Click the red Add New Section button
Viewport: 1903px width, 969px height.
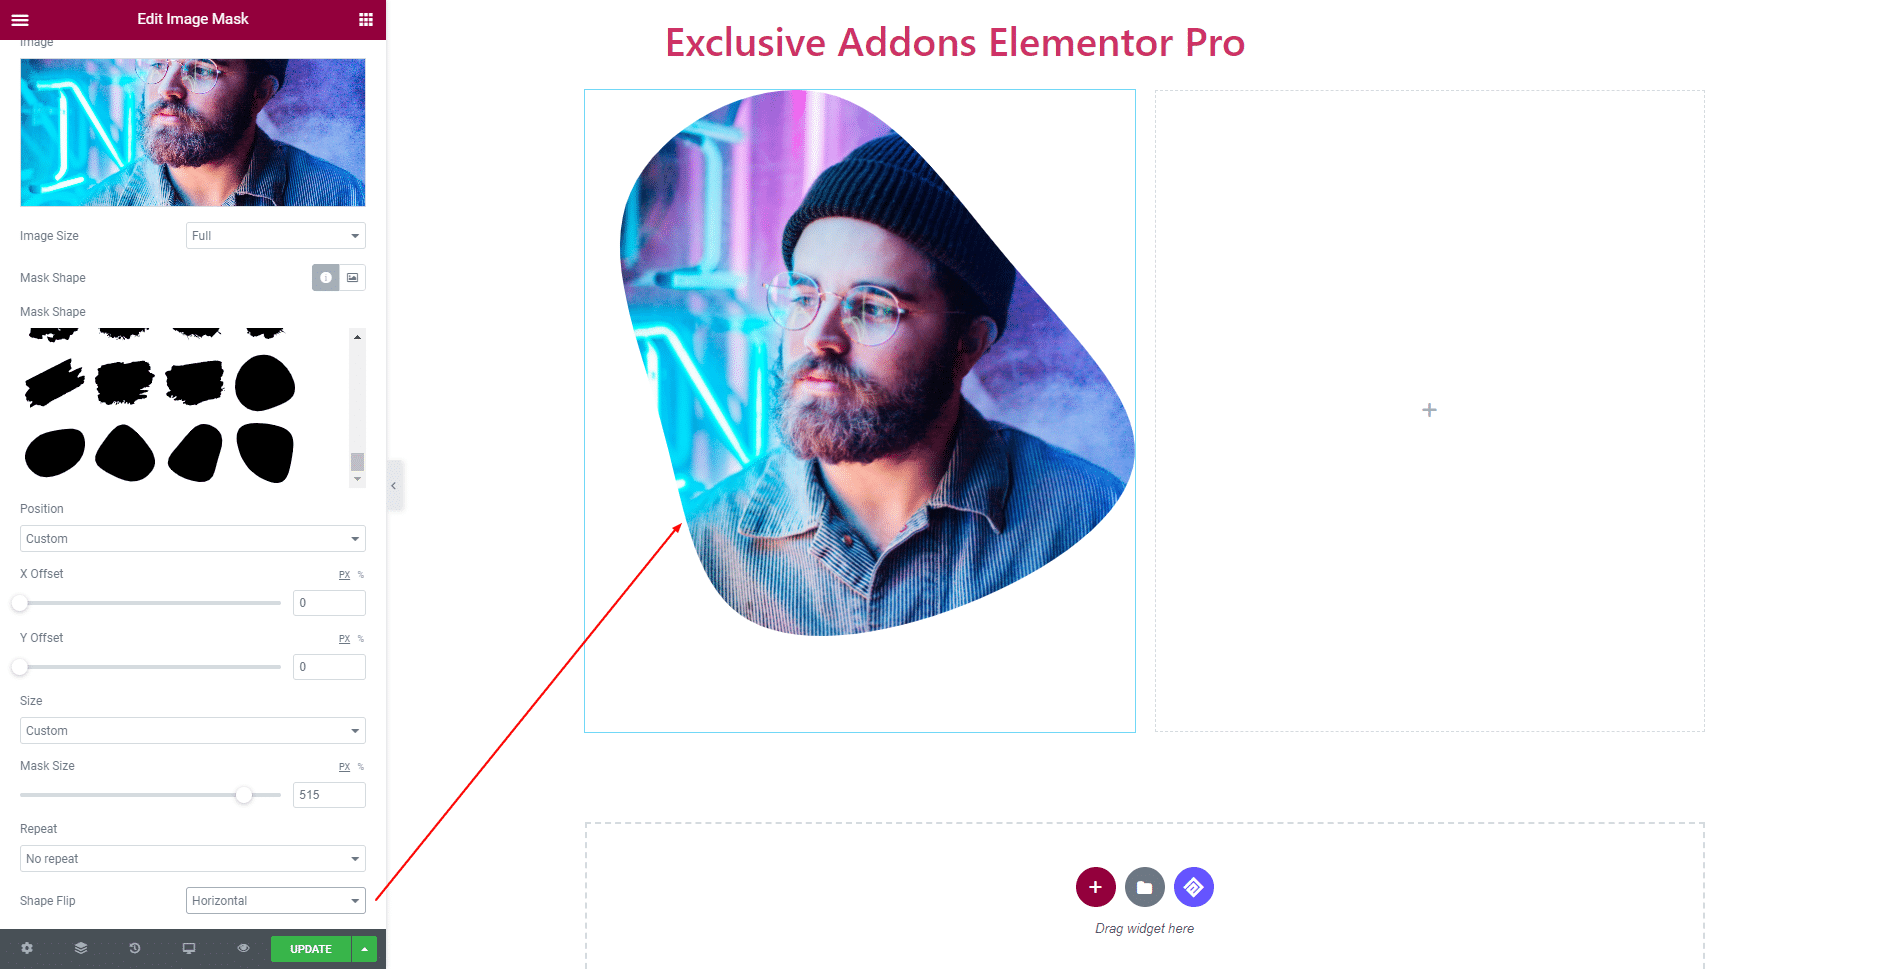tap(1095, 887)
